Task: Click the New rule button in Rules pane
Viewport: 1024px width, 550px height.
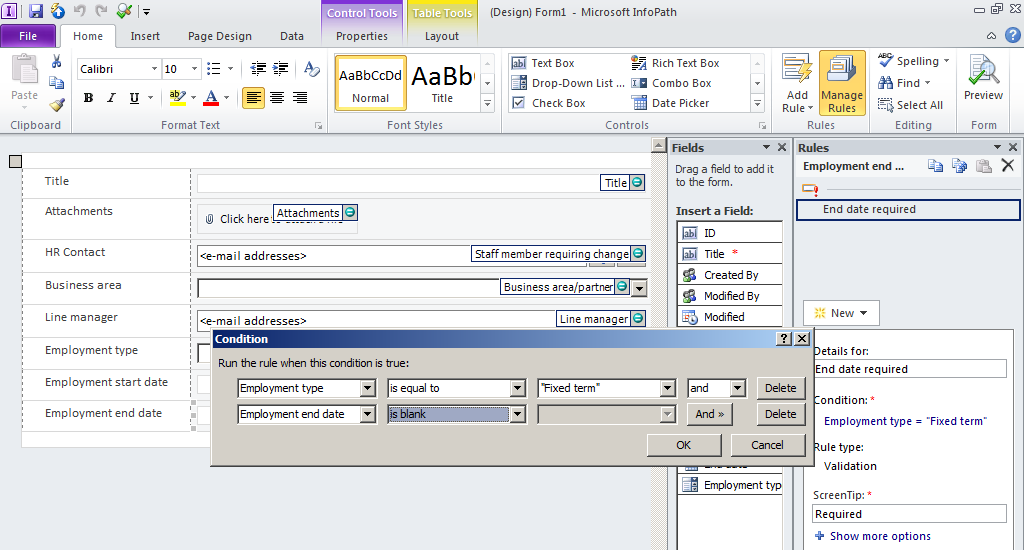Action: pos(841,313)
